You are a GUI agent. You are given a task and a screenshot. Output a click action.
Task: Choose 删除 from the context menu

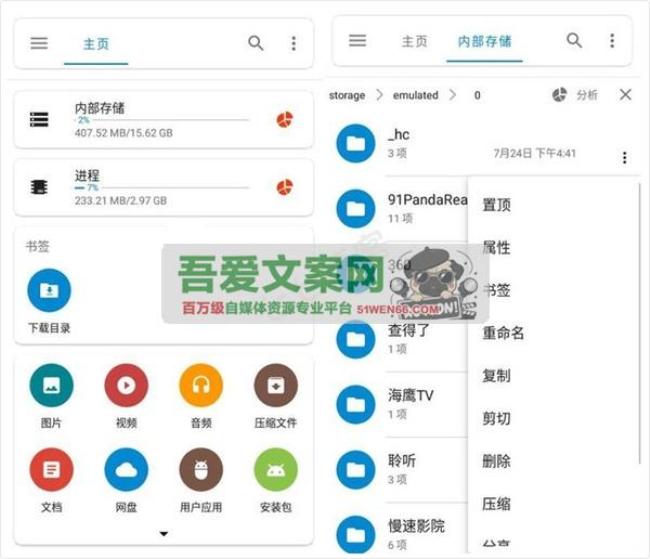coord(496,461)
